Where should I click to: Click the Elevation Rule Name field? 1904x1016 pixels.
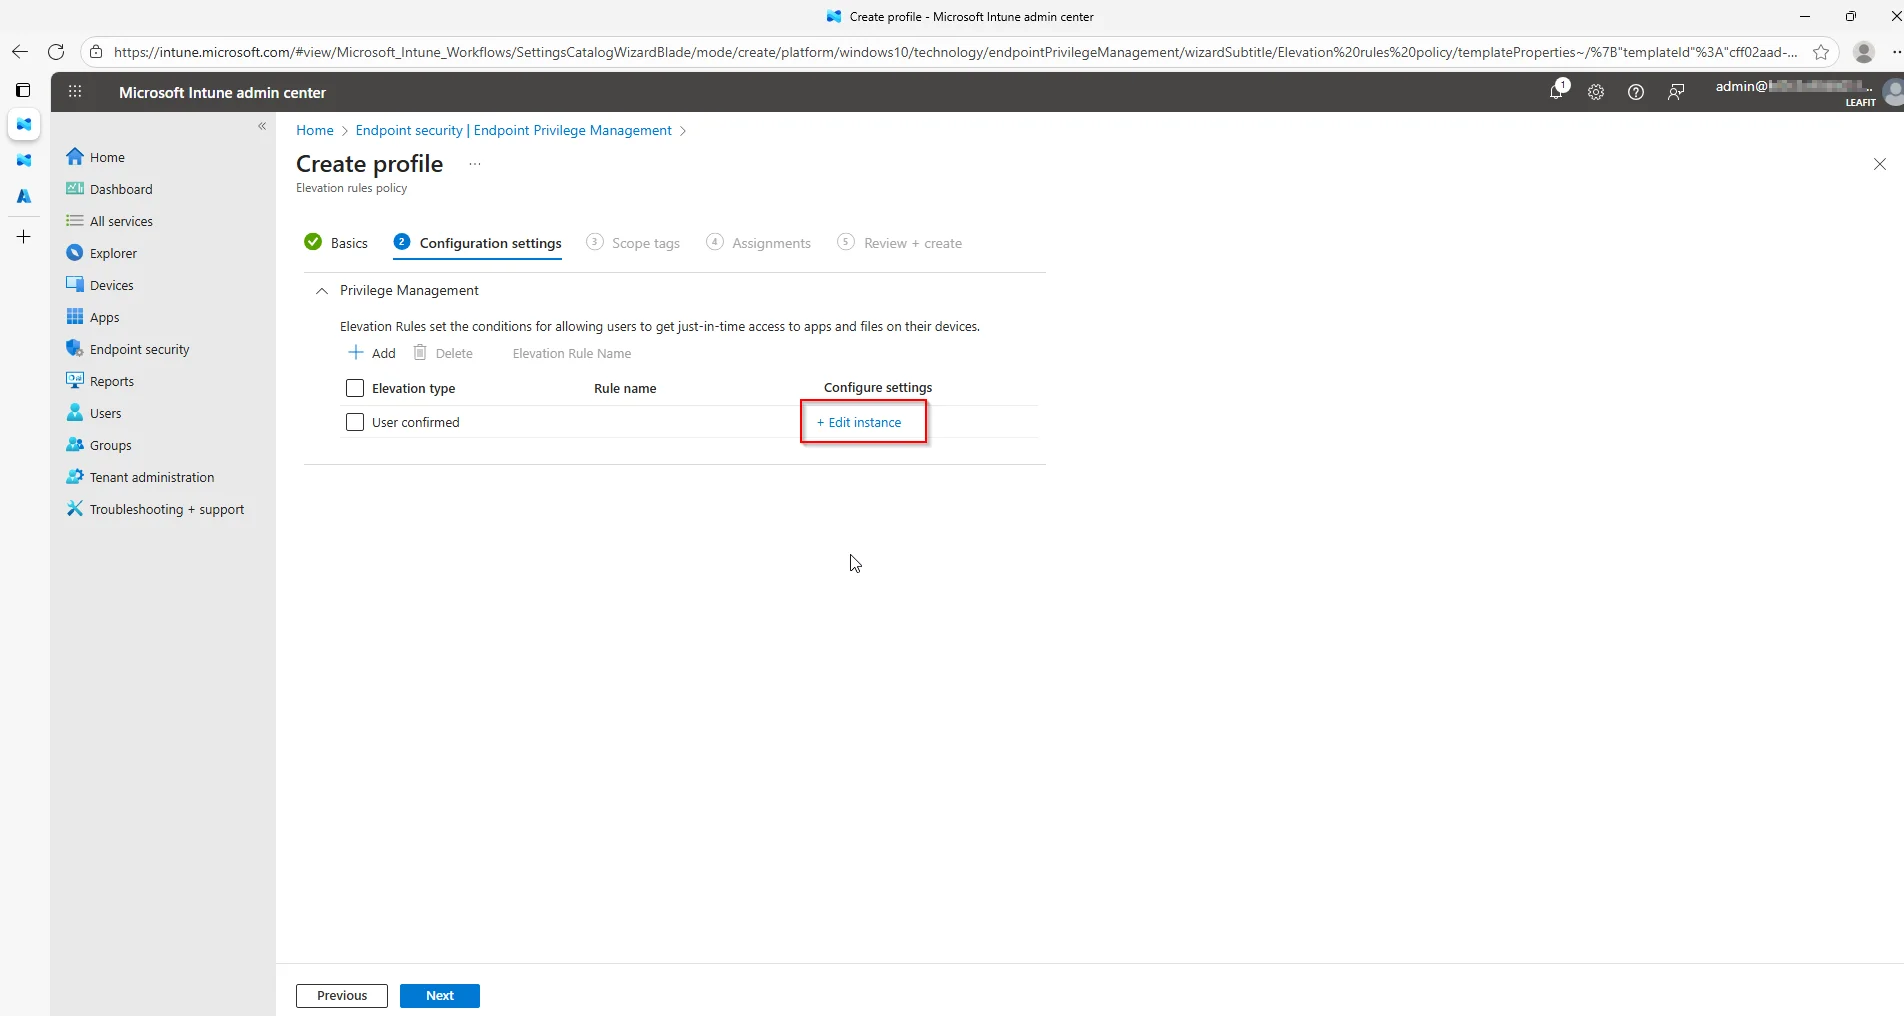pyautogui.click(x=572, y=353)
